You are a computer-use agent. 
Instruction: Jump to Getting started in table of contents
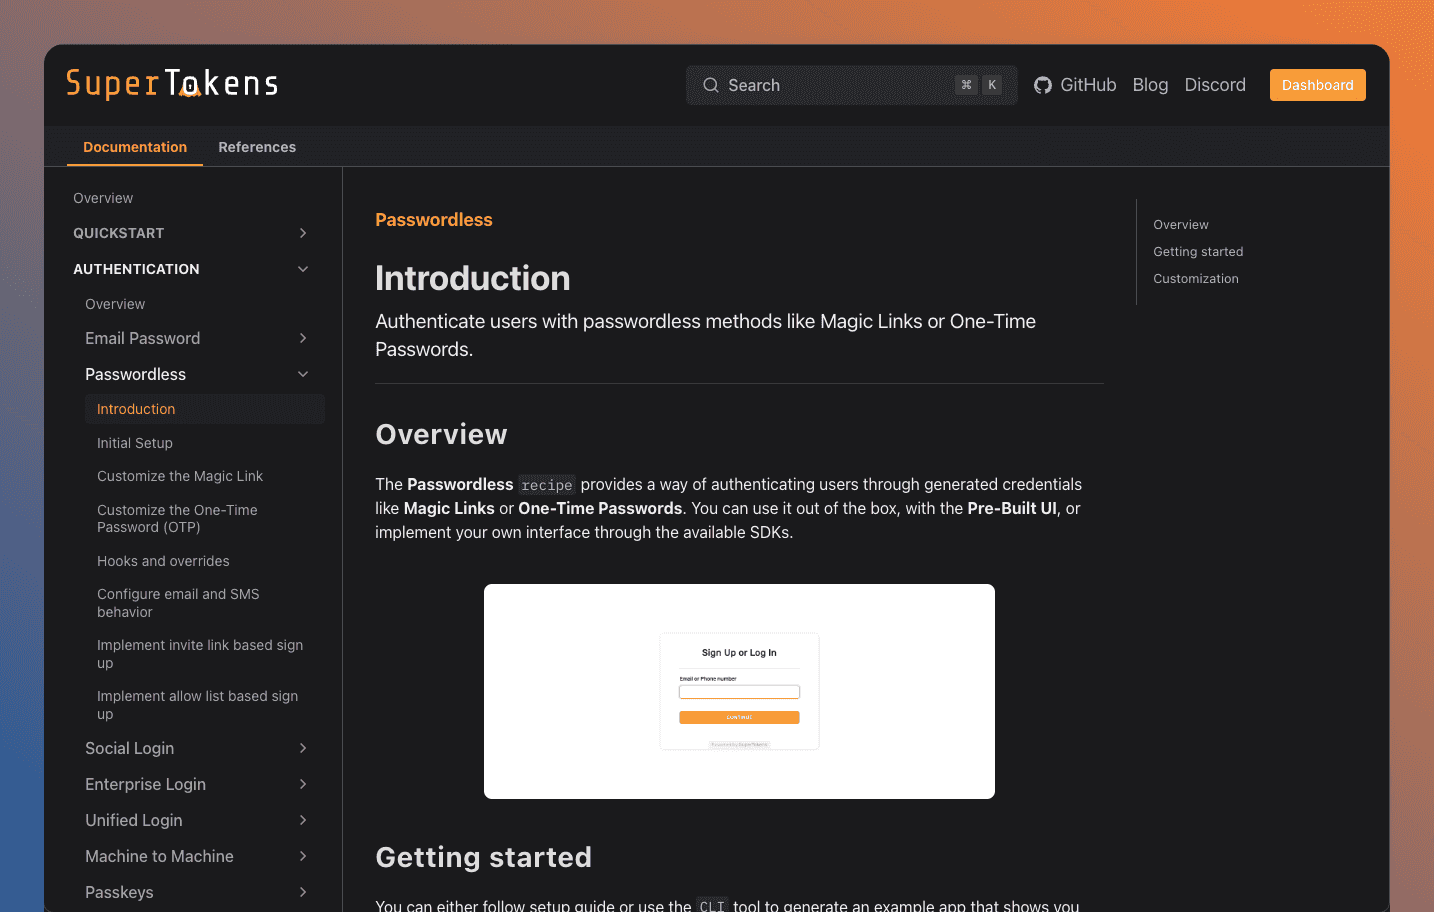(x=1198, y=252)
